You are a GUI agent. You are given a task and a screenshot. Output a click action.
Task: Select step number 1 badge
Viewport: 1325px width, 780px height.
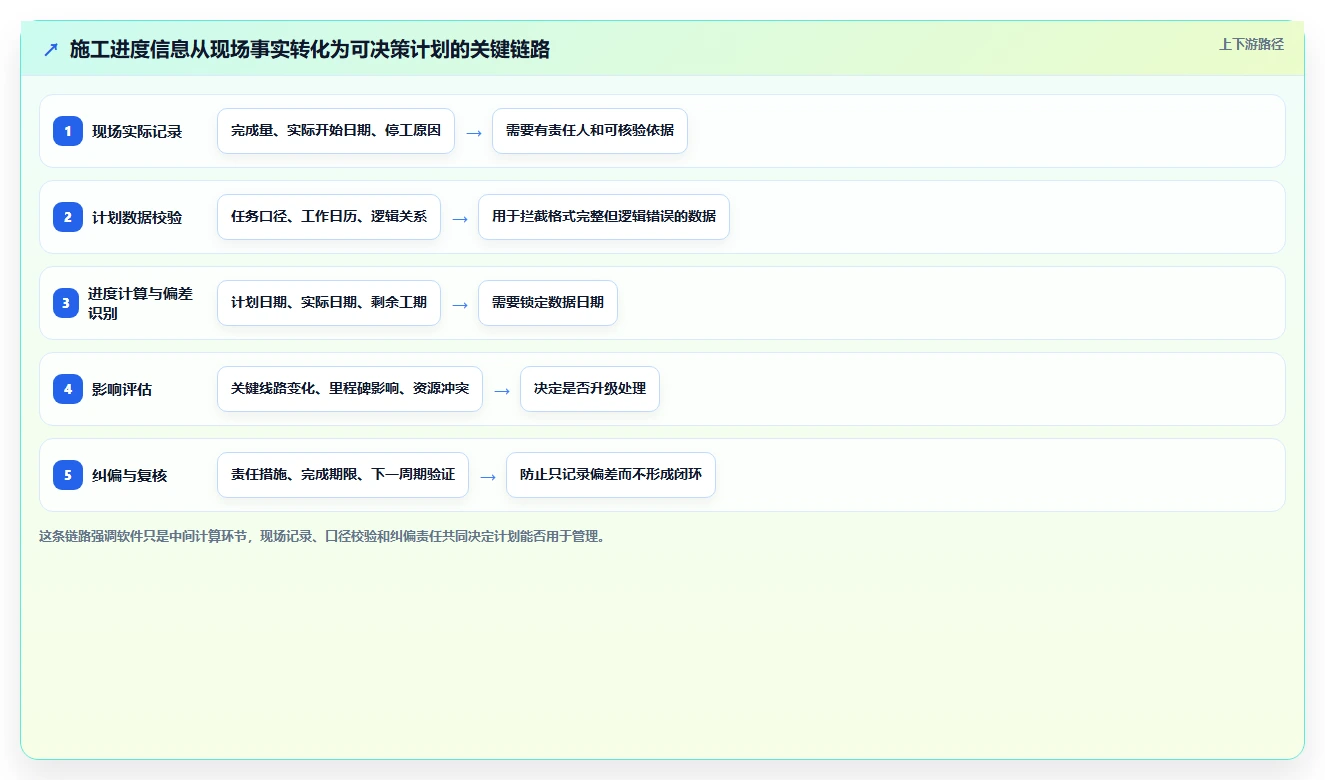pos(68,130)
